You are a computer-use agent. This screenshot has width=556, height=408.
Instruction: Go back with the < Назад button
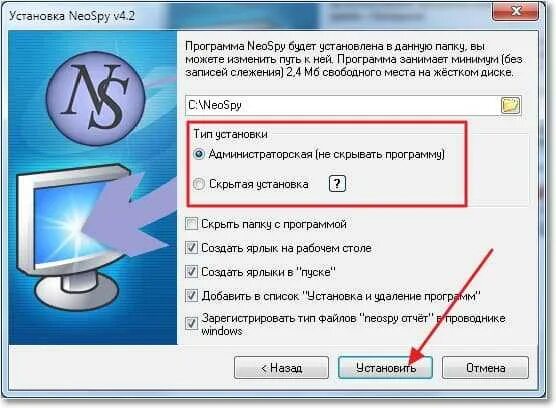(282, 368)
